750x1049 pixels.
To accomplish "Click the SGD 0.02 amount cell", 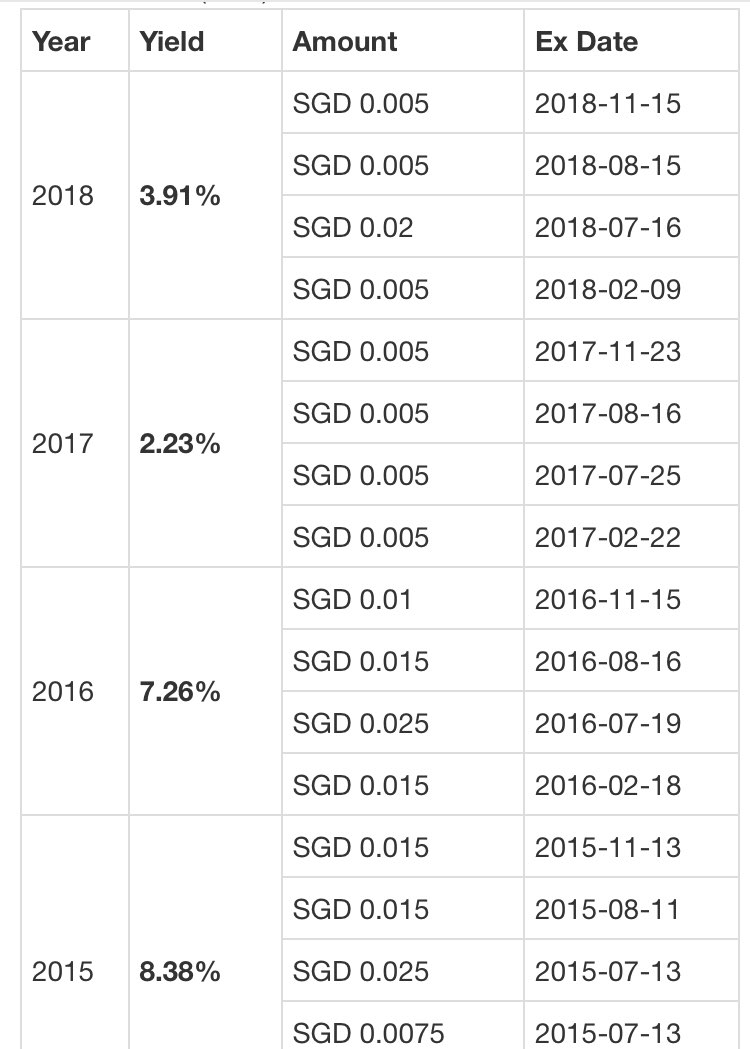I will pyautogui.click(x=353, y=228).
